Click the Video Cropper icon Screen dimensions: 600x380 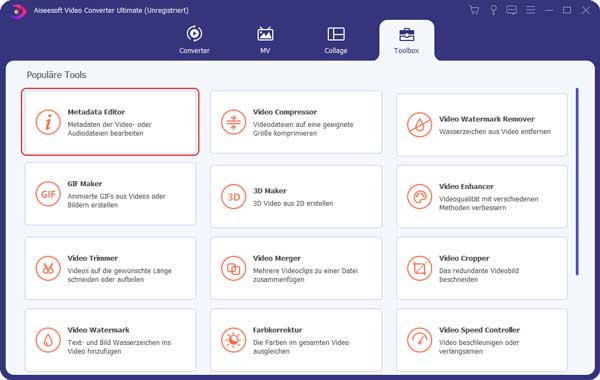click(419, 268)
